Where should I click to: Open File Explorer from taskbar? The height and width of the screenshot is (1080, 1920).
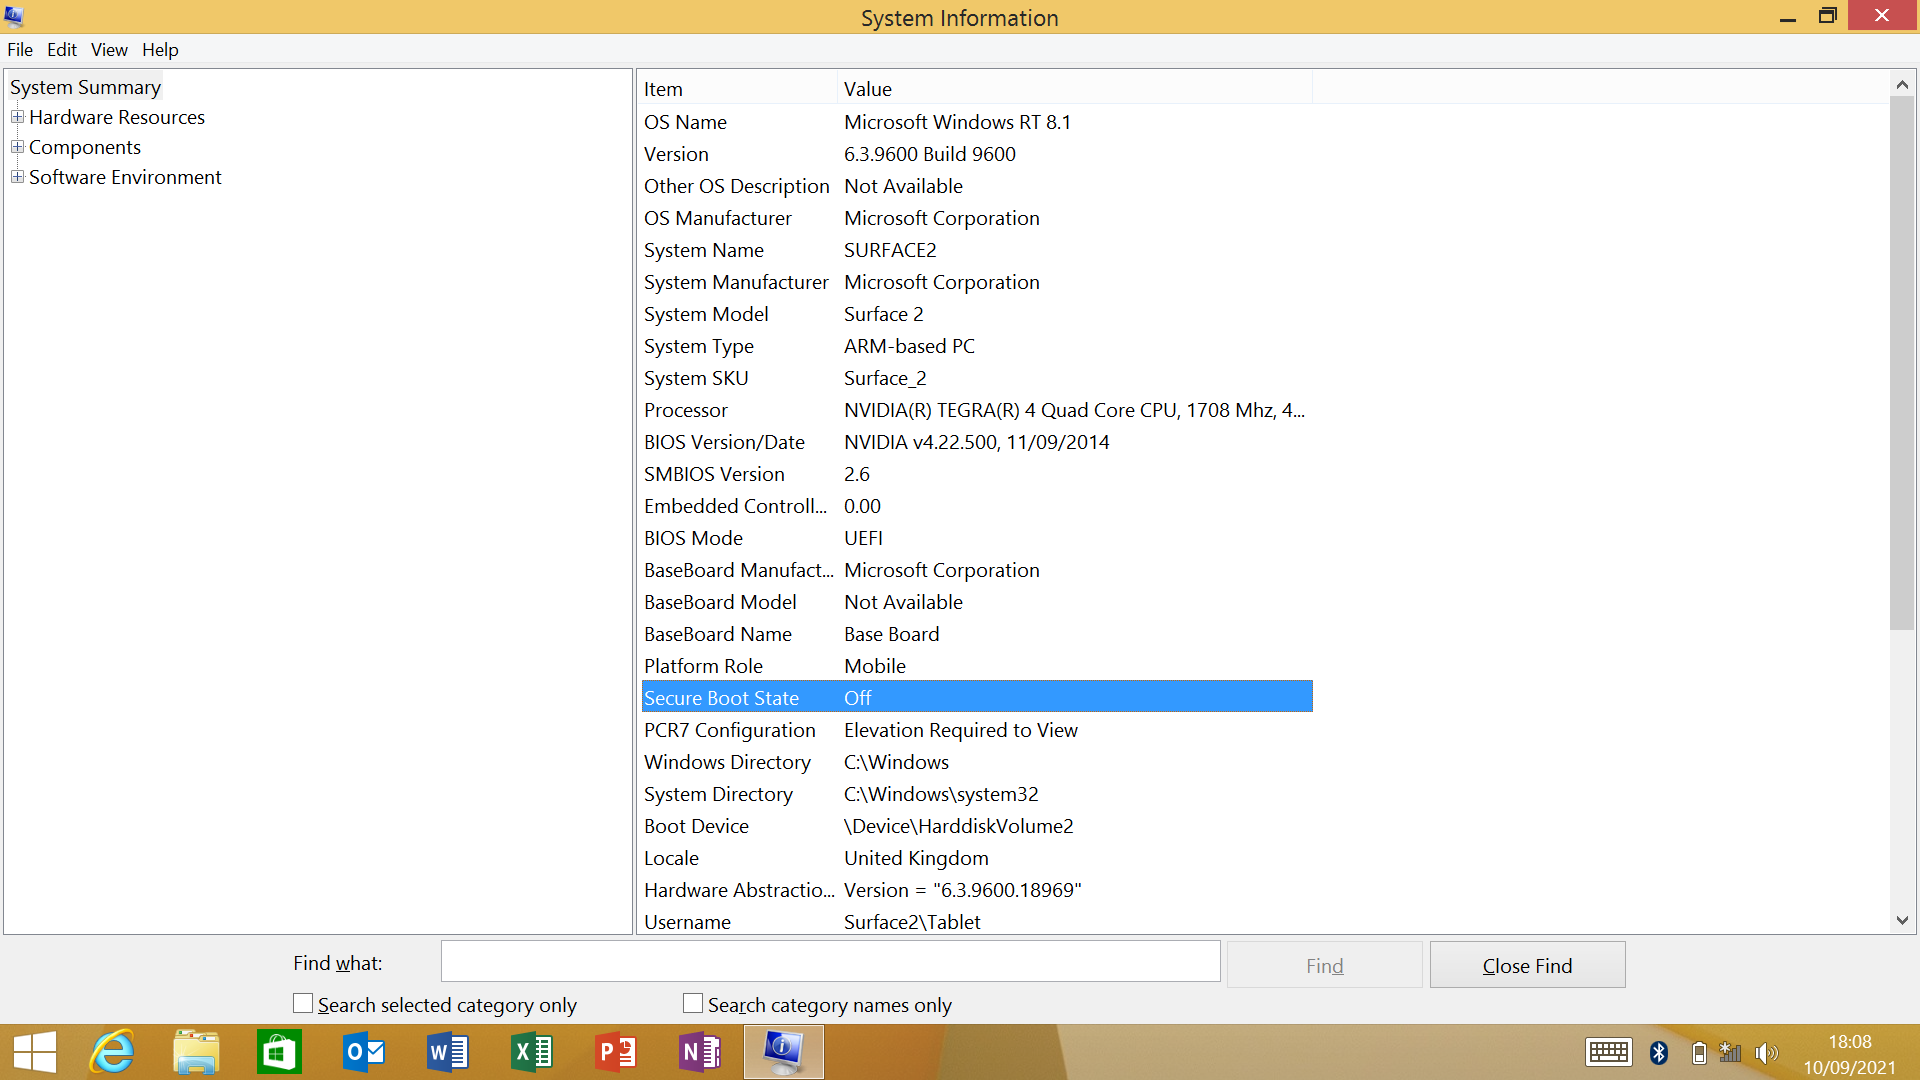click(x=196, y=1052)
